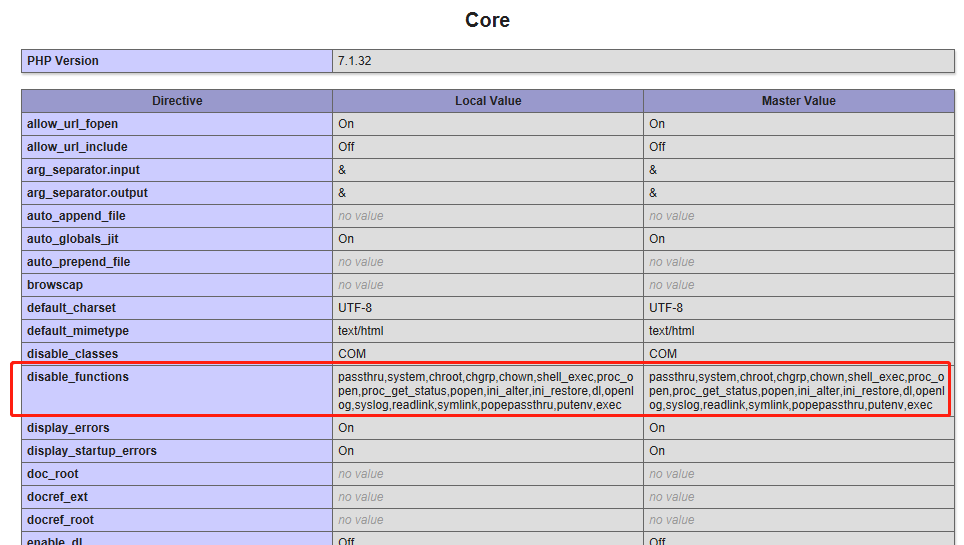Viewport: 964px width, 545px height.
Task: Select the docref_root directive label
Action: click(60, 520)
